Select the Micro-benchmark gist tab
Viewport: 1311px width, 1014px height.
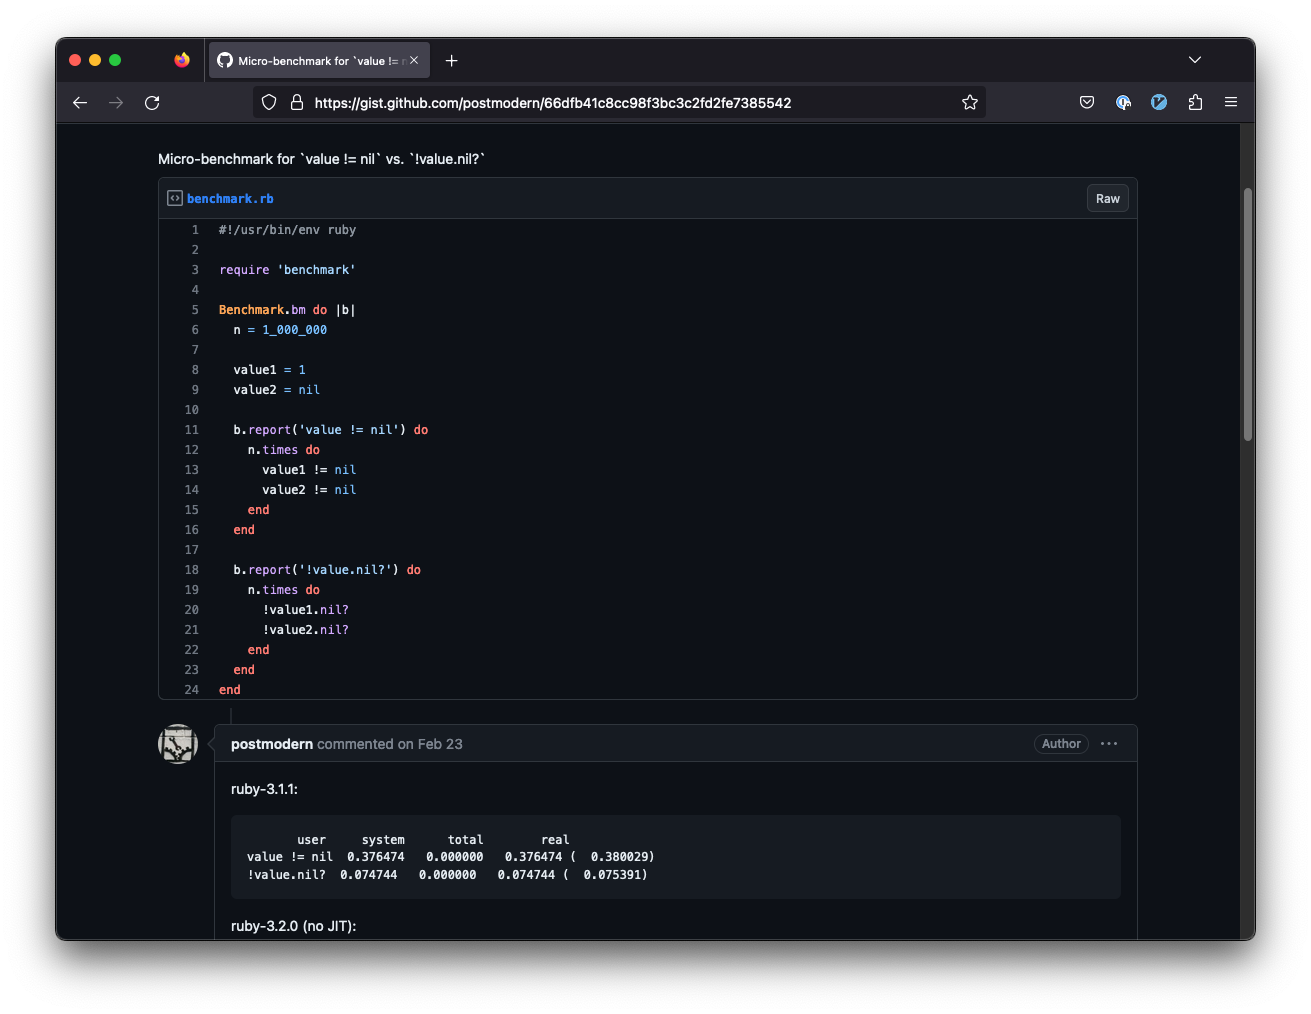point(318,60)
